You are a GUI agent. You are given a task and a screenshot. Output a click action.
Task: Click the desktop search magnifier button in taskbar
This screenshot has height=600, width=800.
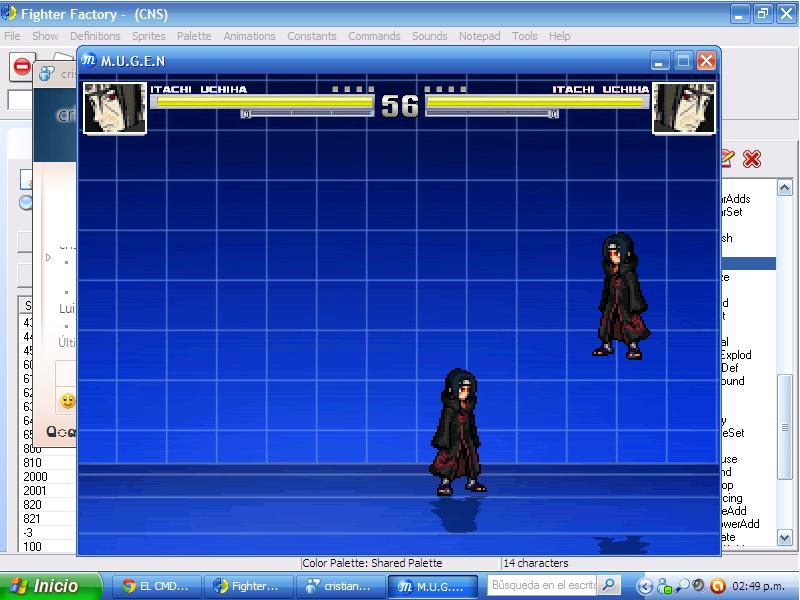609,585
